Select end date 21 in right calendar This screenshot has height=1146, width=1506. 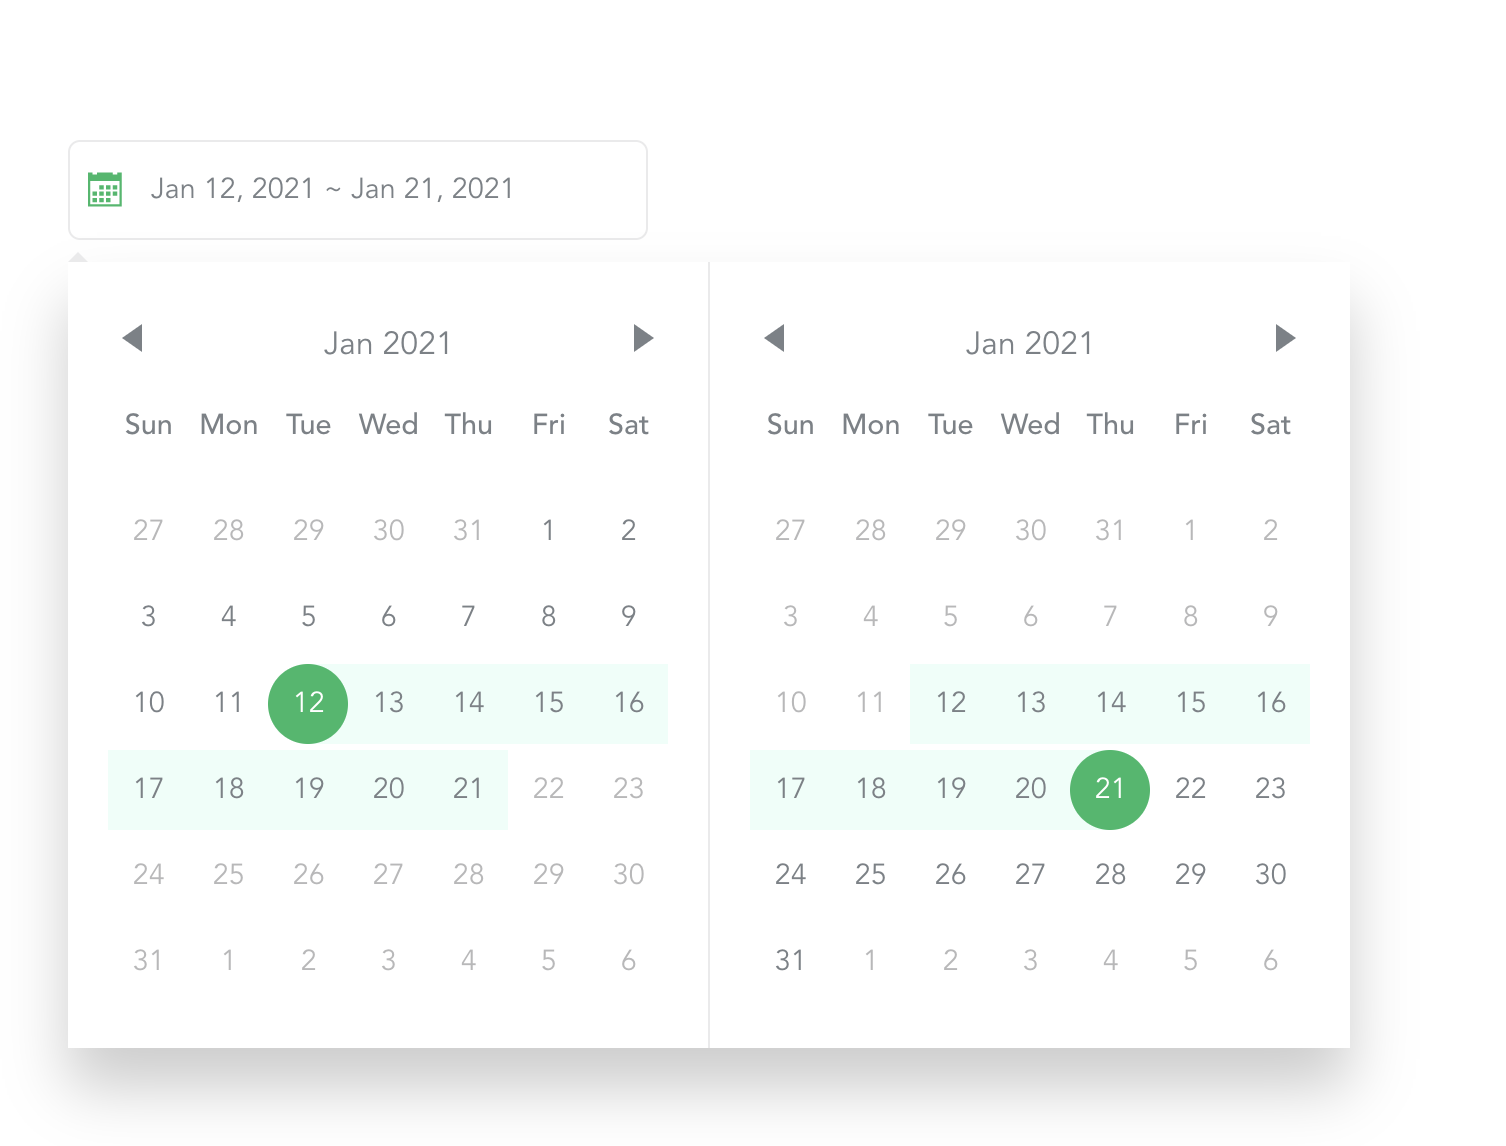point(1110,789)
